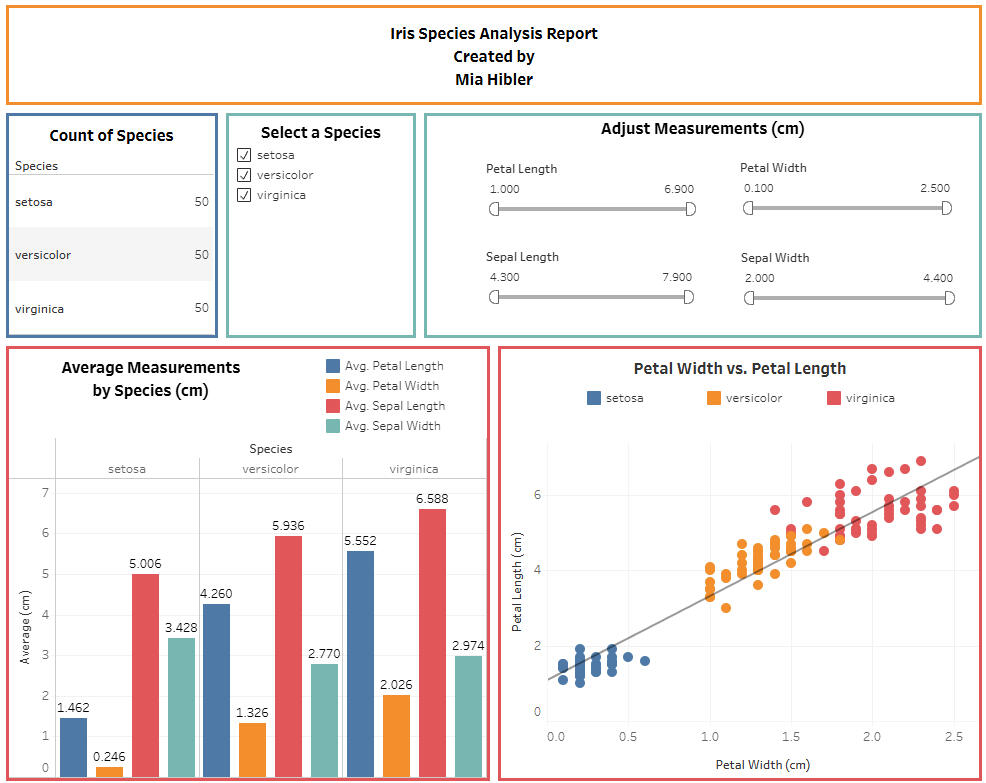986x783 pixels.
Task: Click the versicolor column header in bar chart
Action: tap(271, 469)
